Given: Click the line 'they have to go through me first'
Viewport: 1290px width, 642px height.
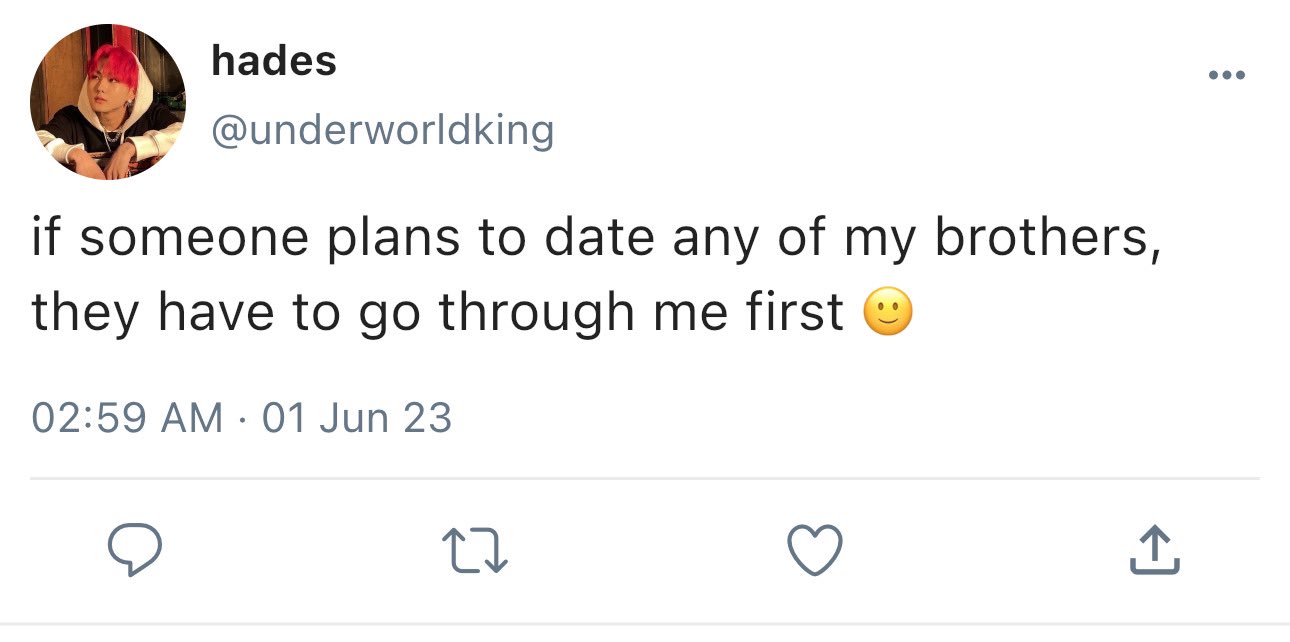Looking at the screenshot, I should click(438, 314).
